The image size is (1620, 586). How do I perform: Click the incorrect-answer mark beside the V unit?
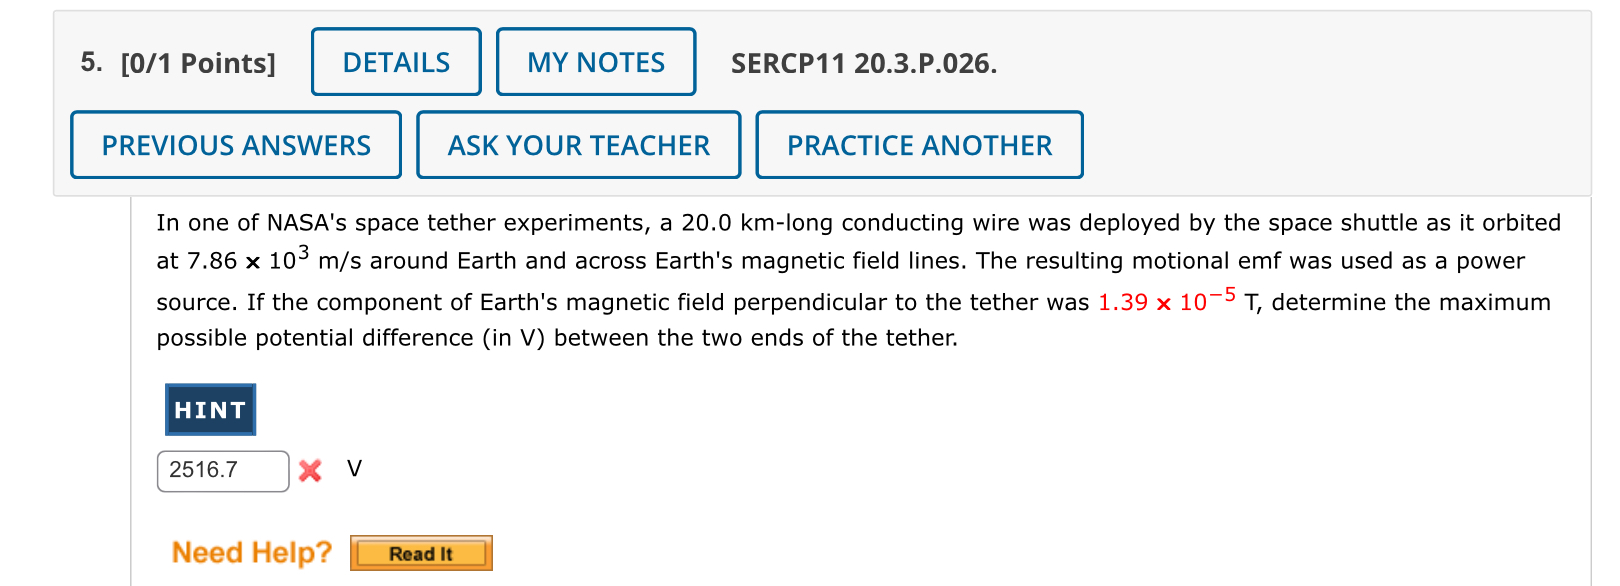coord(311,470)
